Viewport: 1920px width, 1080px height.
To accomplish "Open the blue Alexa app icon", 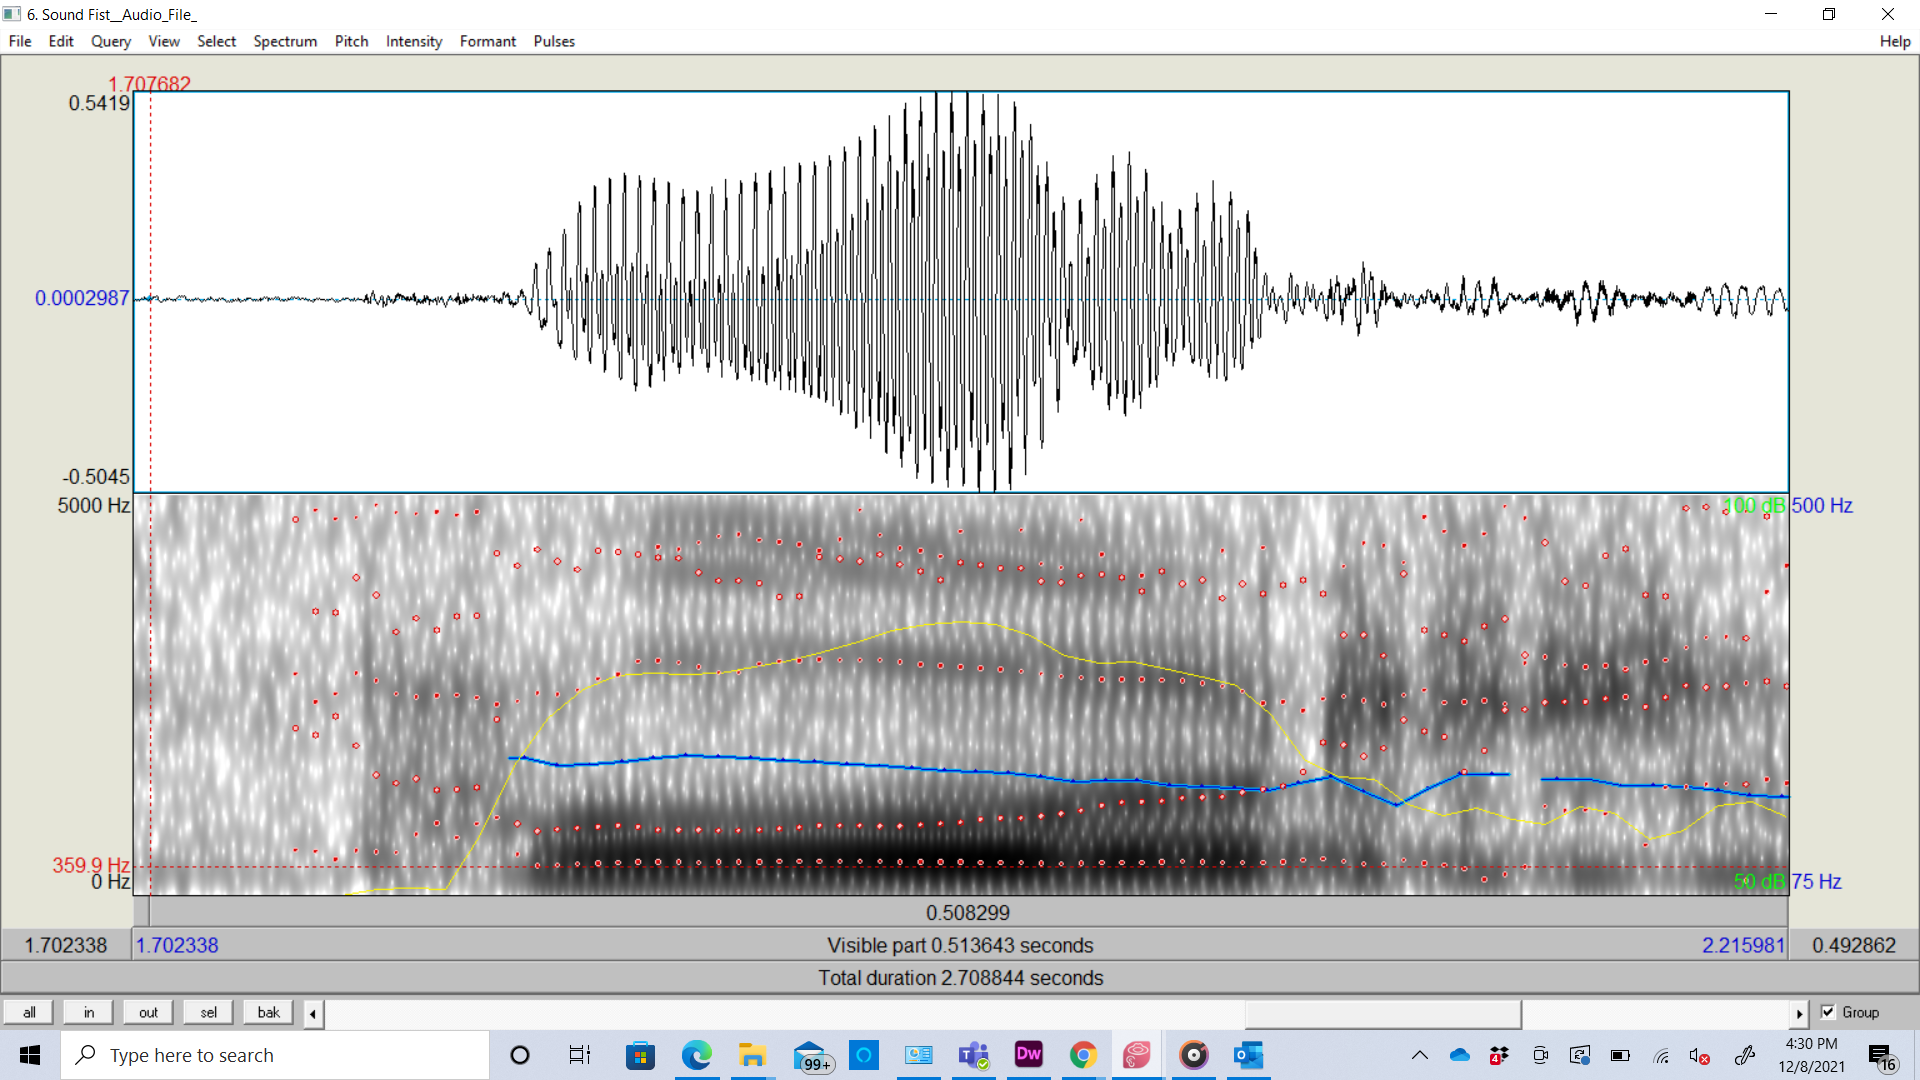I will point(864,1055).
